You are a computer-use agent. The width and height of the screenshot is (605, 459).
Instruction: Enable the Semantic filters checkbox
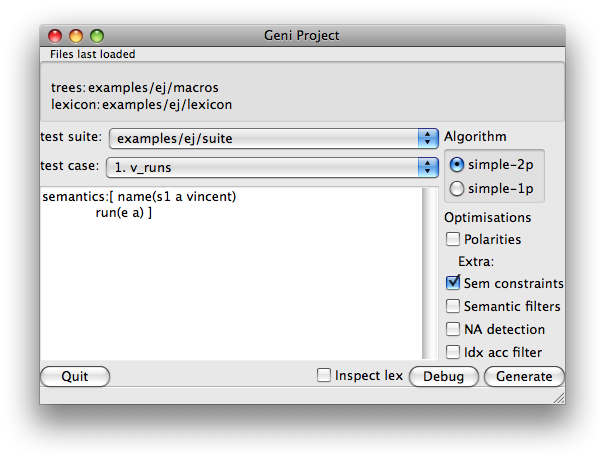point(453,306)
